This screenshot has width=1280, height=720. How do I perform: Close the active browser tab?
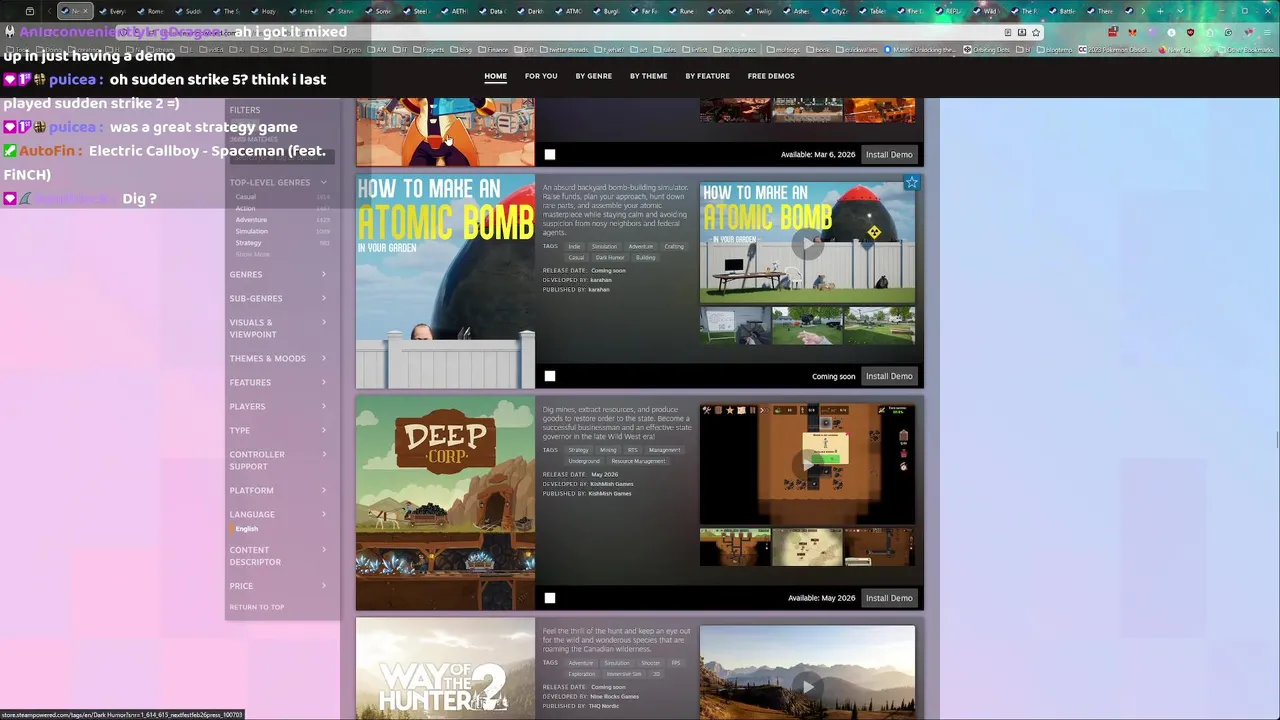(x=85, y=11)
